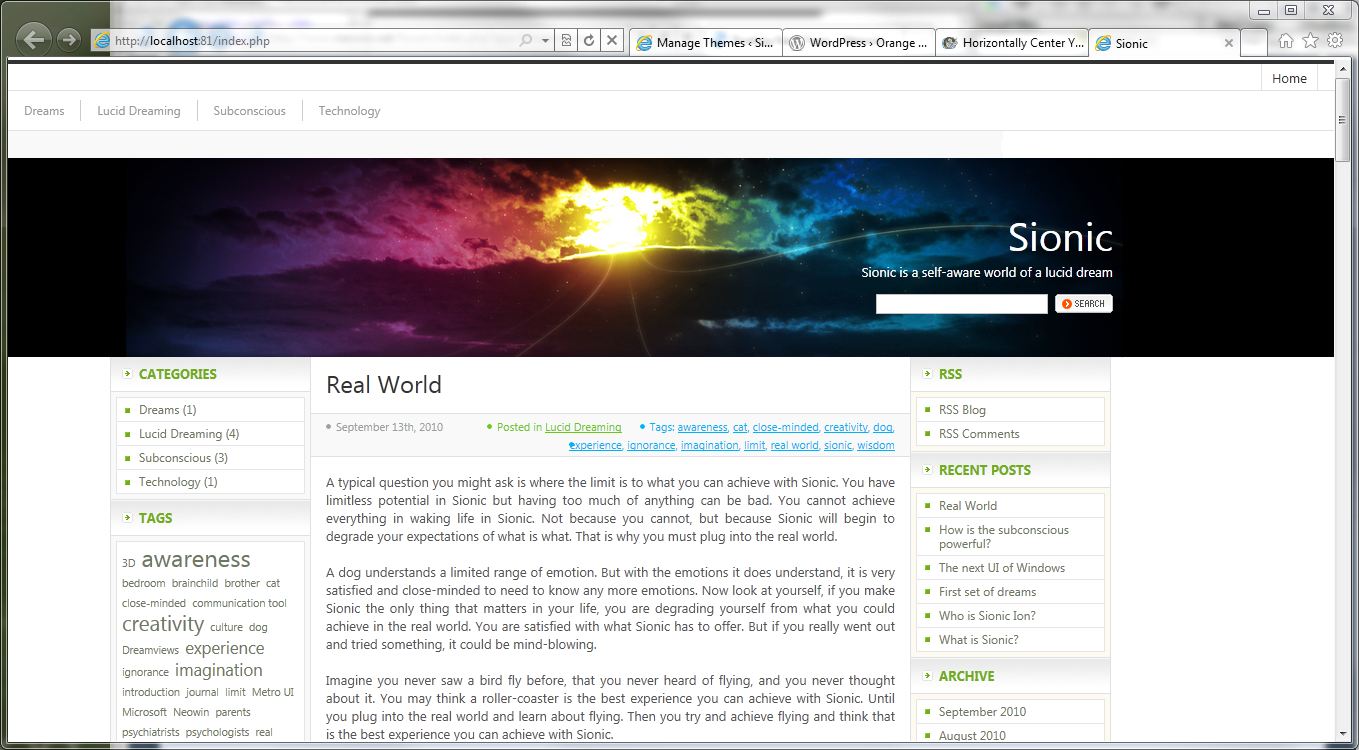
Task: Close the Sionic browser tab
Action: [1229, 43]
